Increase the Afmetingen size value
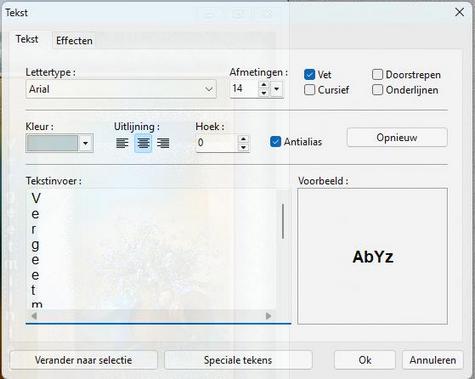475x379 pixels. 264,85
